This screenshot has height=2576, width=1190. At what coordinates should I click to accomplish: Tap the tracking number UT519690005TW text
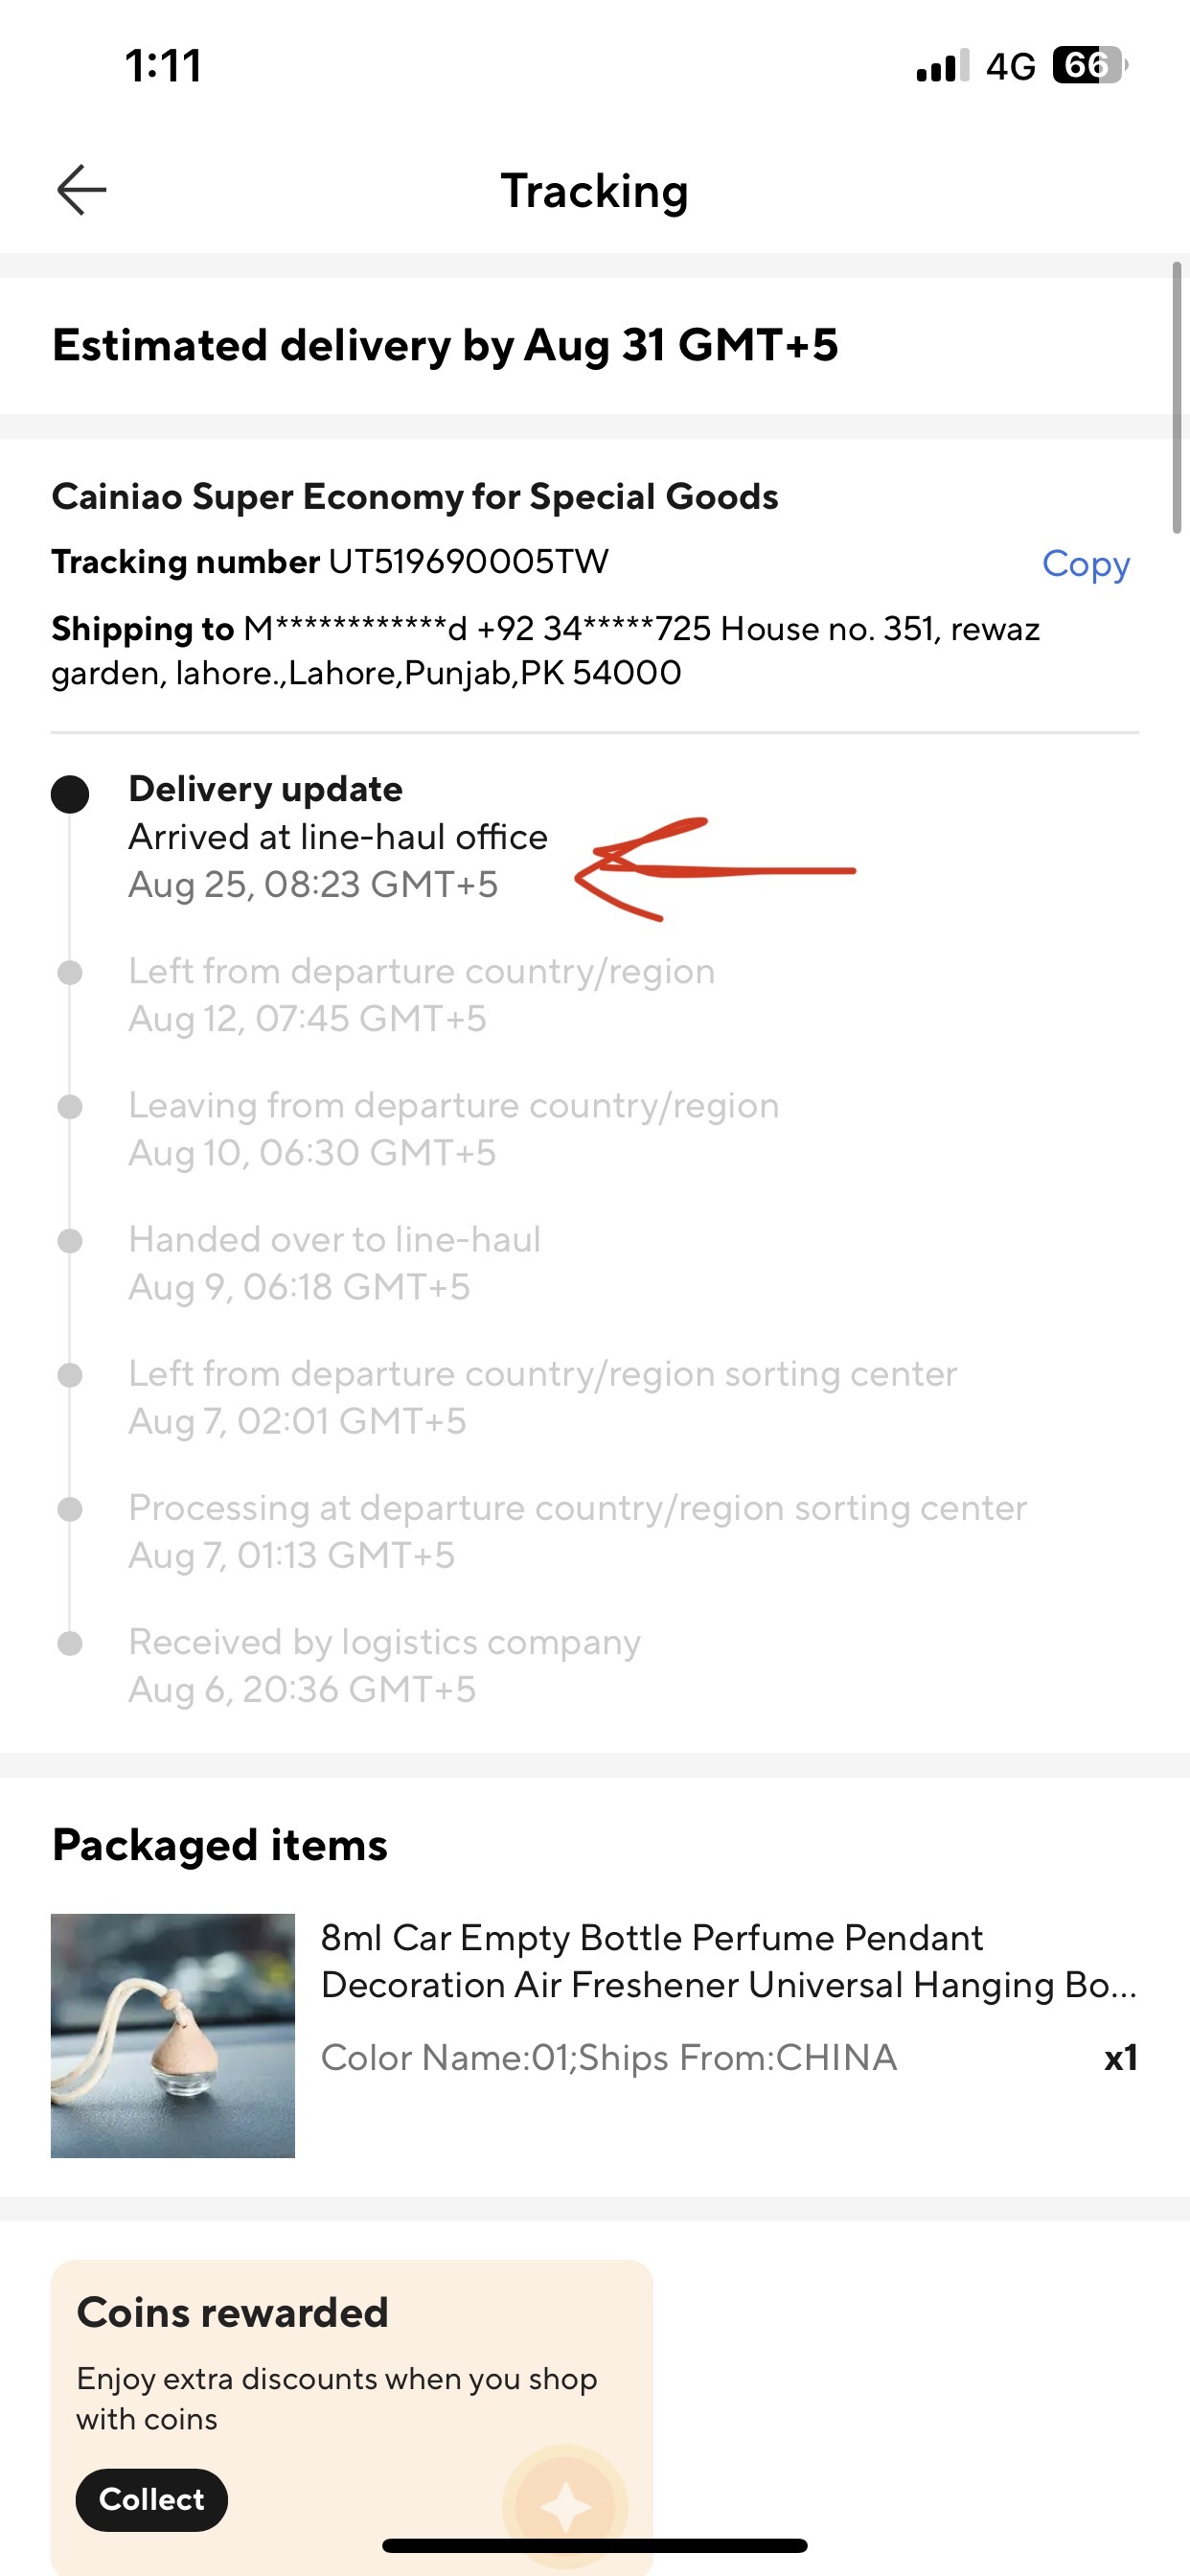[468, 561]
